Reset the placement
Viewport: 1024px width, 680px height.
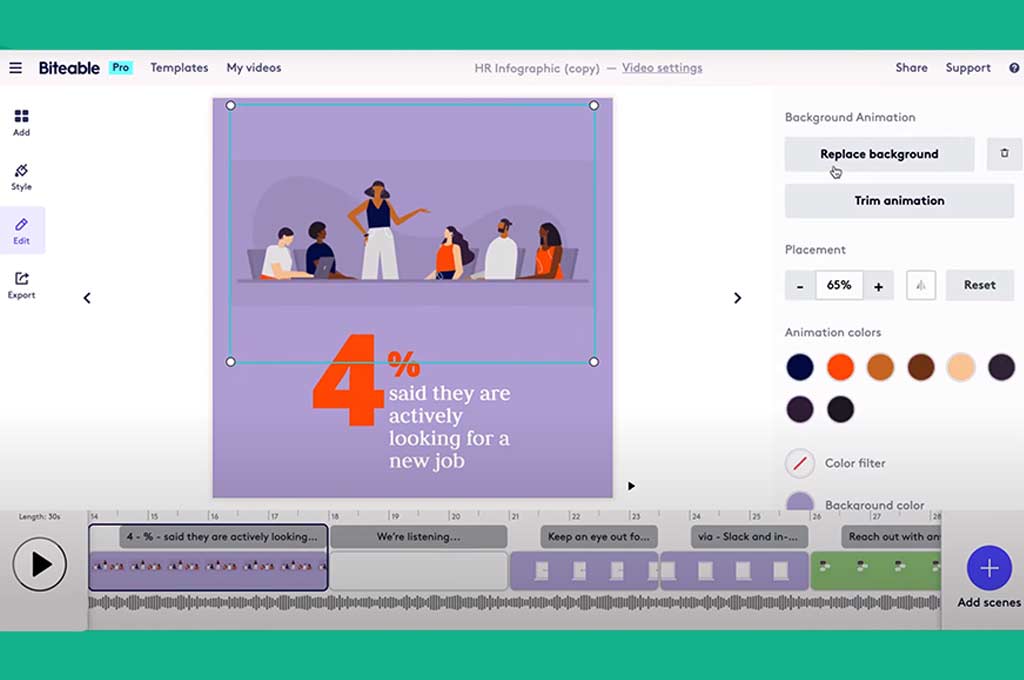click(x=980, y=285)
